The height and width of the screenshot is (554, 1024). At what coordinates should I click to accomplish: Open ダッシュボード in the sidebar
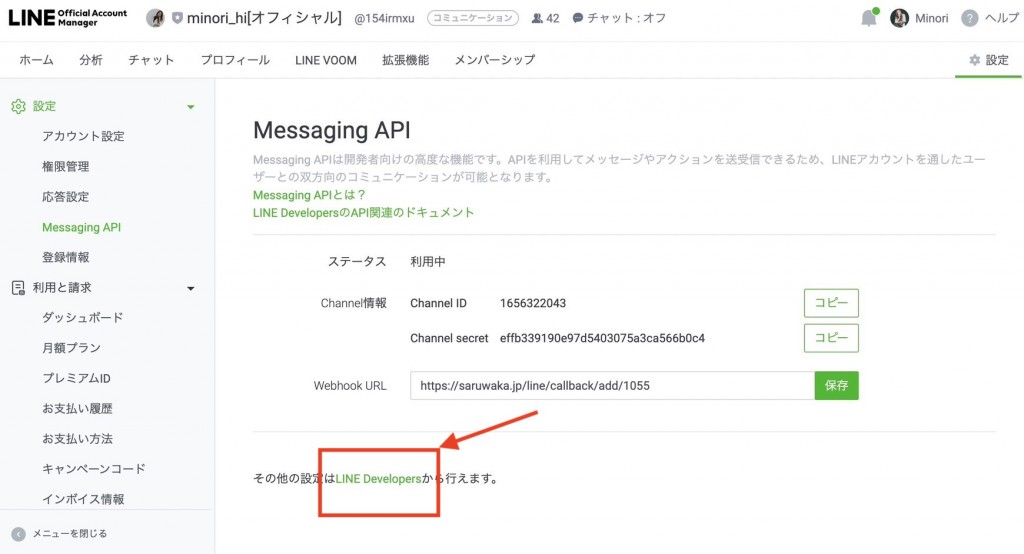coord(82,318)
